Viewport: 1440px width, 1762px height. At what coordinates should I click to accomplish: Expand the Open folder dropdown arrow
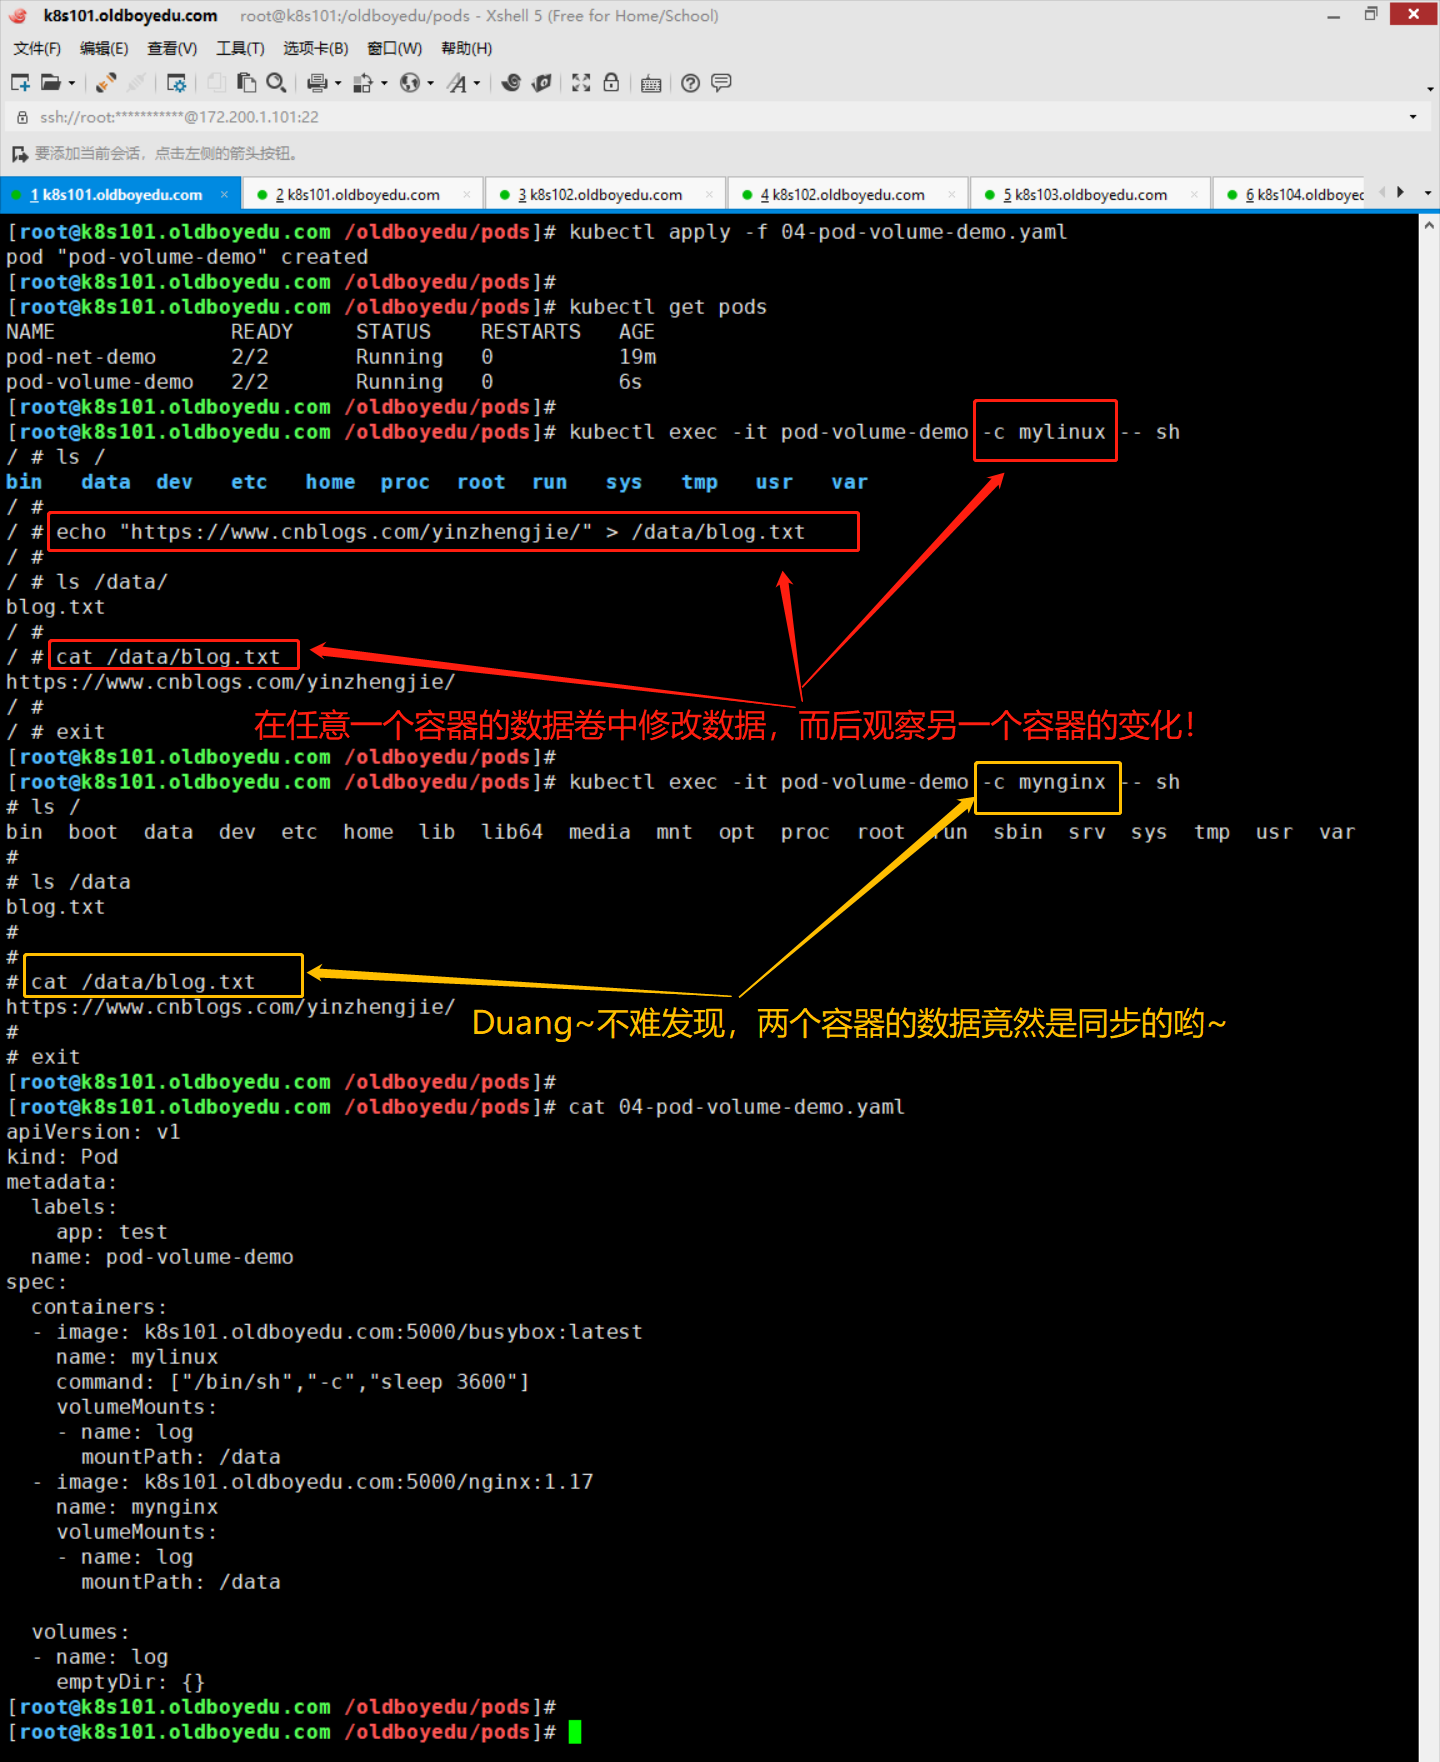[72, 84]
